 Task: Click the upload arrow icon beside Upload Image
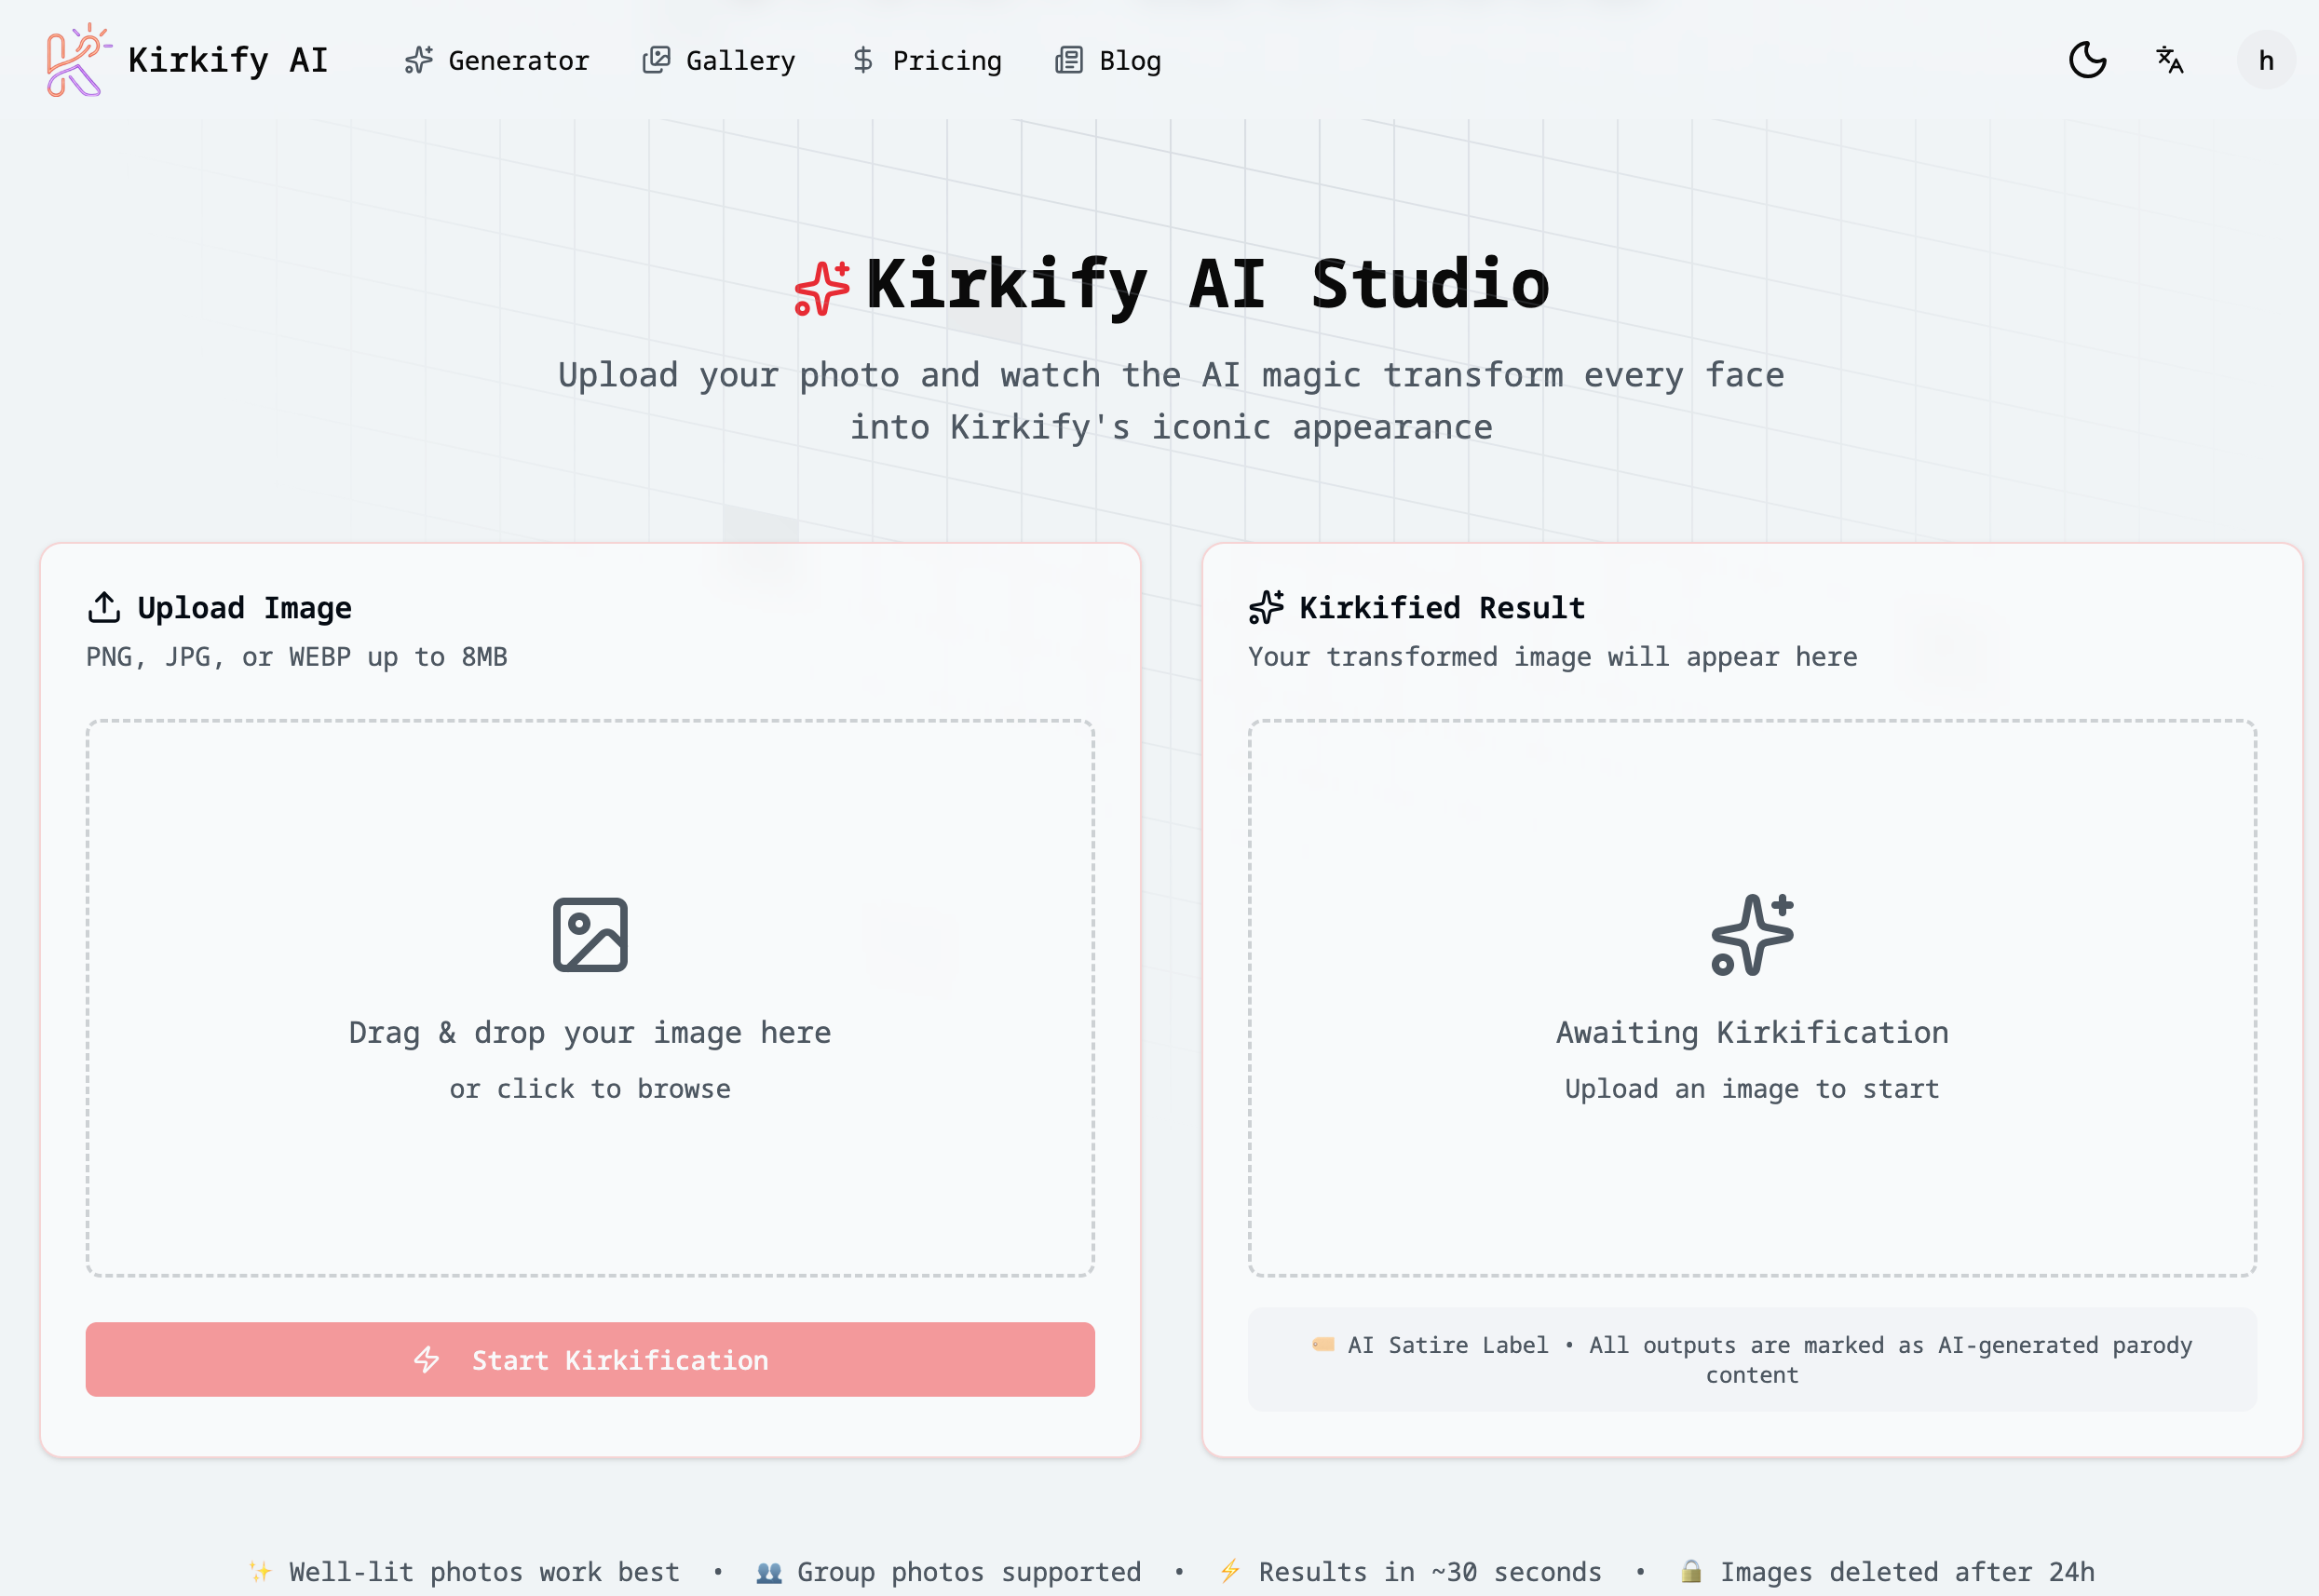(103, 605)
